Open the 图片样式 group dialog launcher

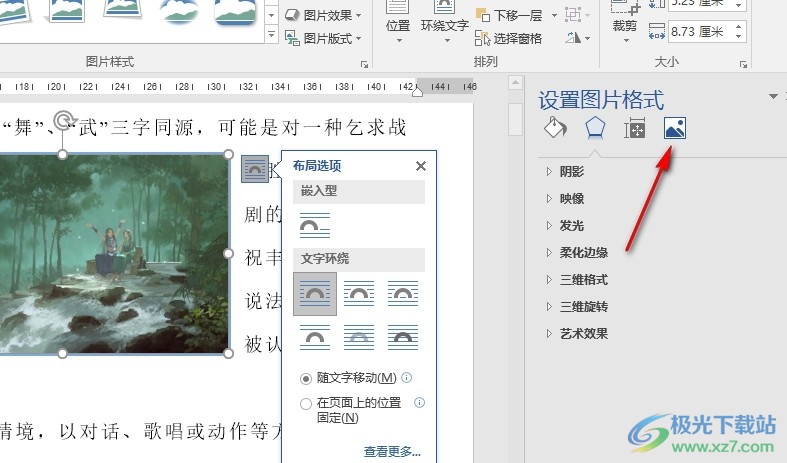(x=364, y=64)
